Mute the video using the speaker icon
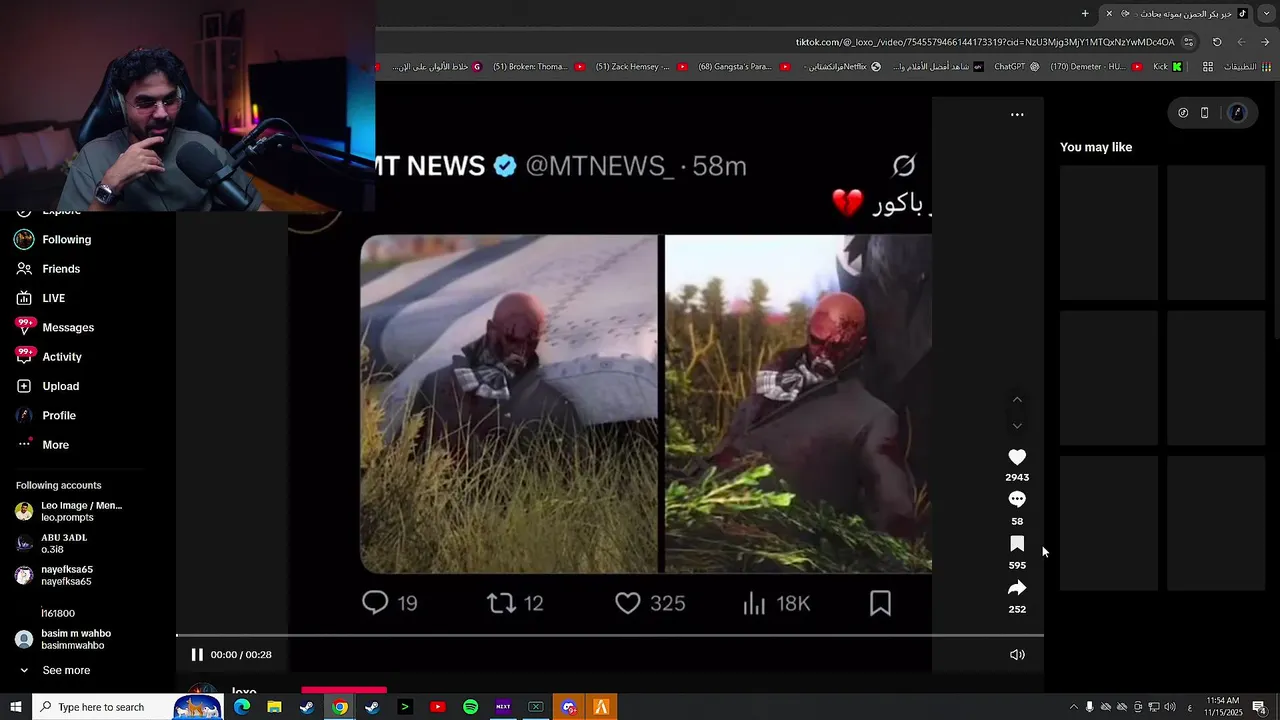 (1017, 655)
